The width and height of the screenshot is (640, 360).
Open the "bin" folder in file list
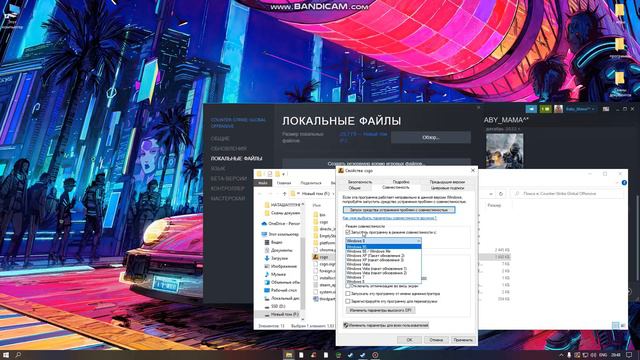tap(319, 215)
